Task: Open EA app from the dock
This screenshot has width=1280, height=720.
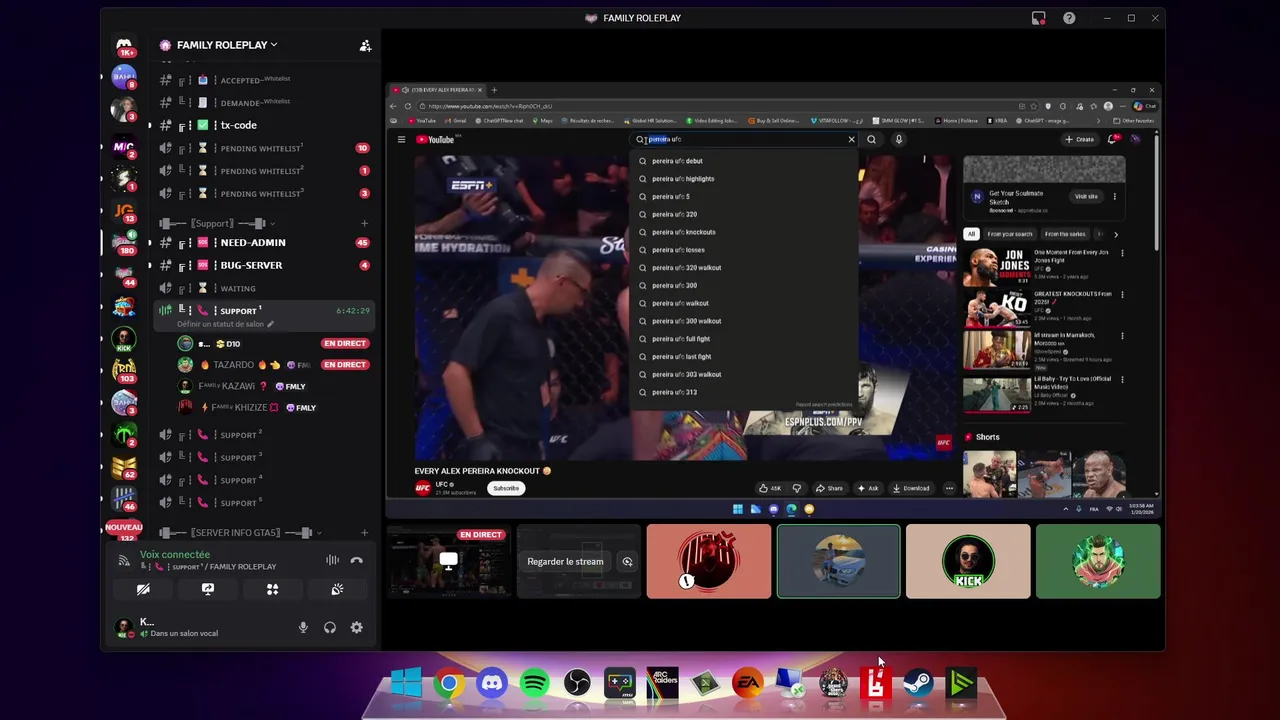Action: pyautogui.click(x=748, y=684)
